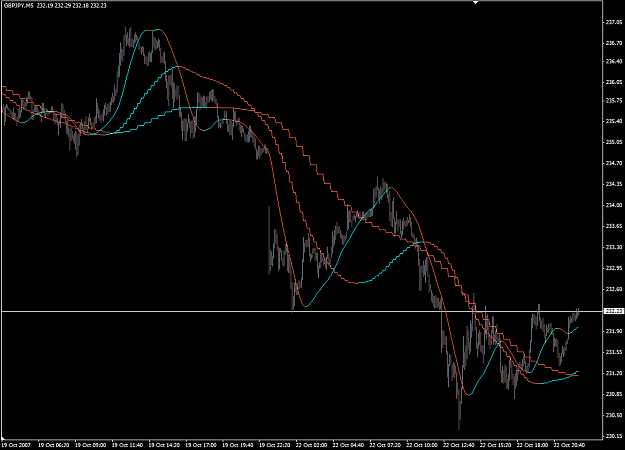Click price scale label 234.35
This screenshot has height=450, width=625.
point(614,184)
